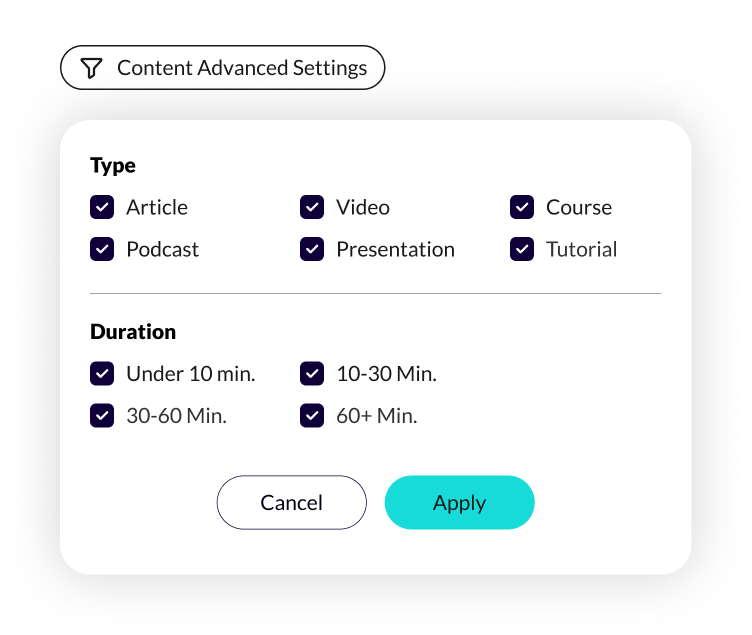Screen dimensions: 752x635
Task: Click the Tutorial label text
Action: [x=582, y=249]
